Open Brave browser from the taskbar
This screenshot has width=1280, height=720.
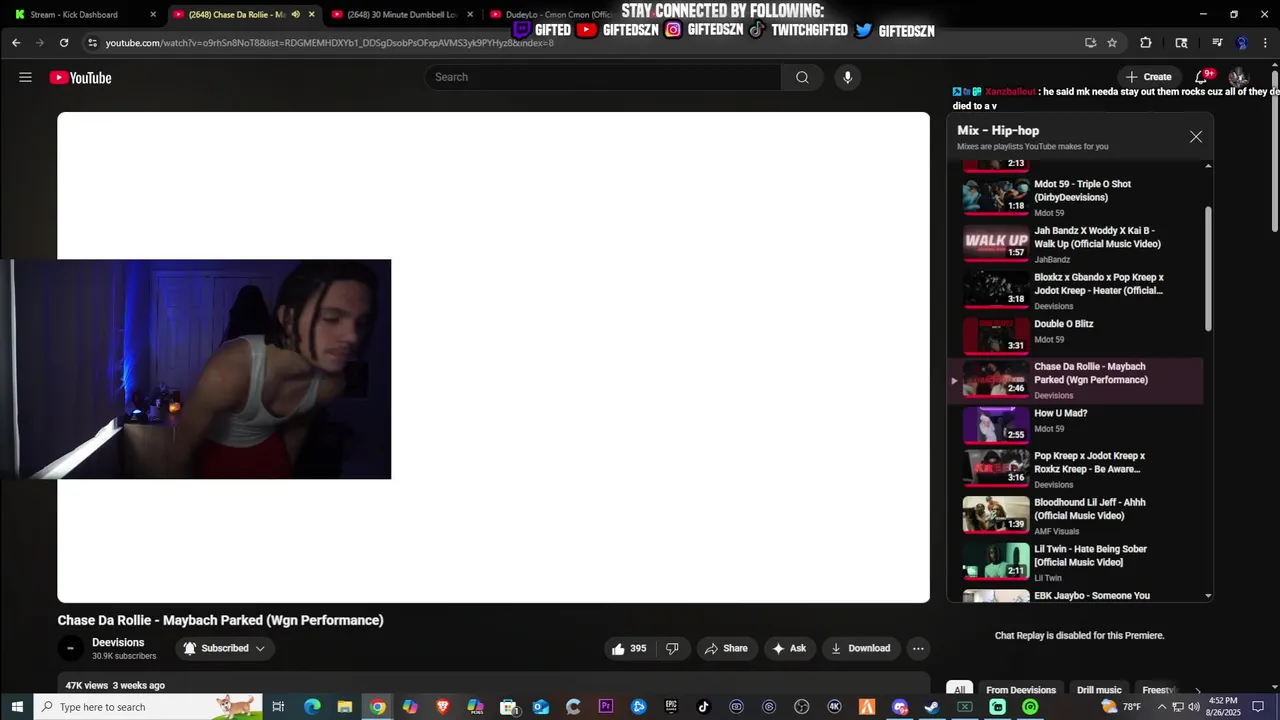442,707
